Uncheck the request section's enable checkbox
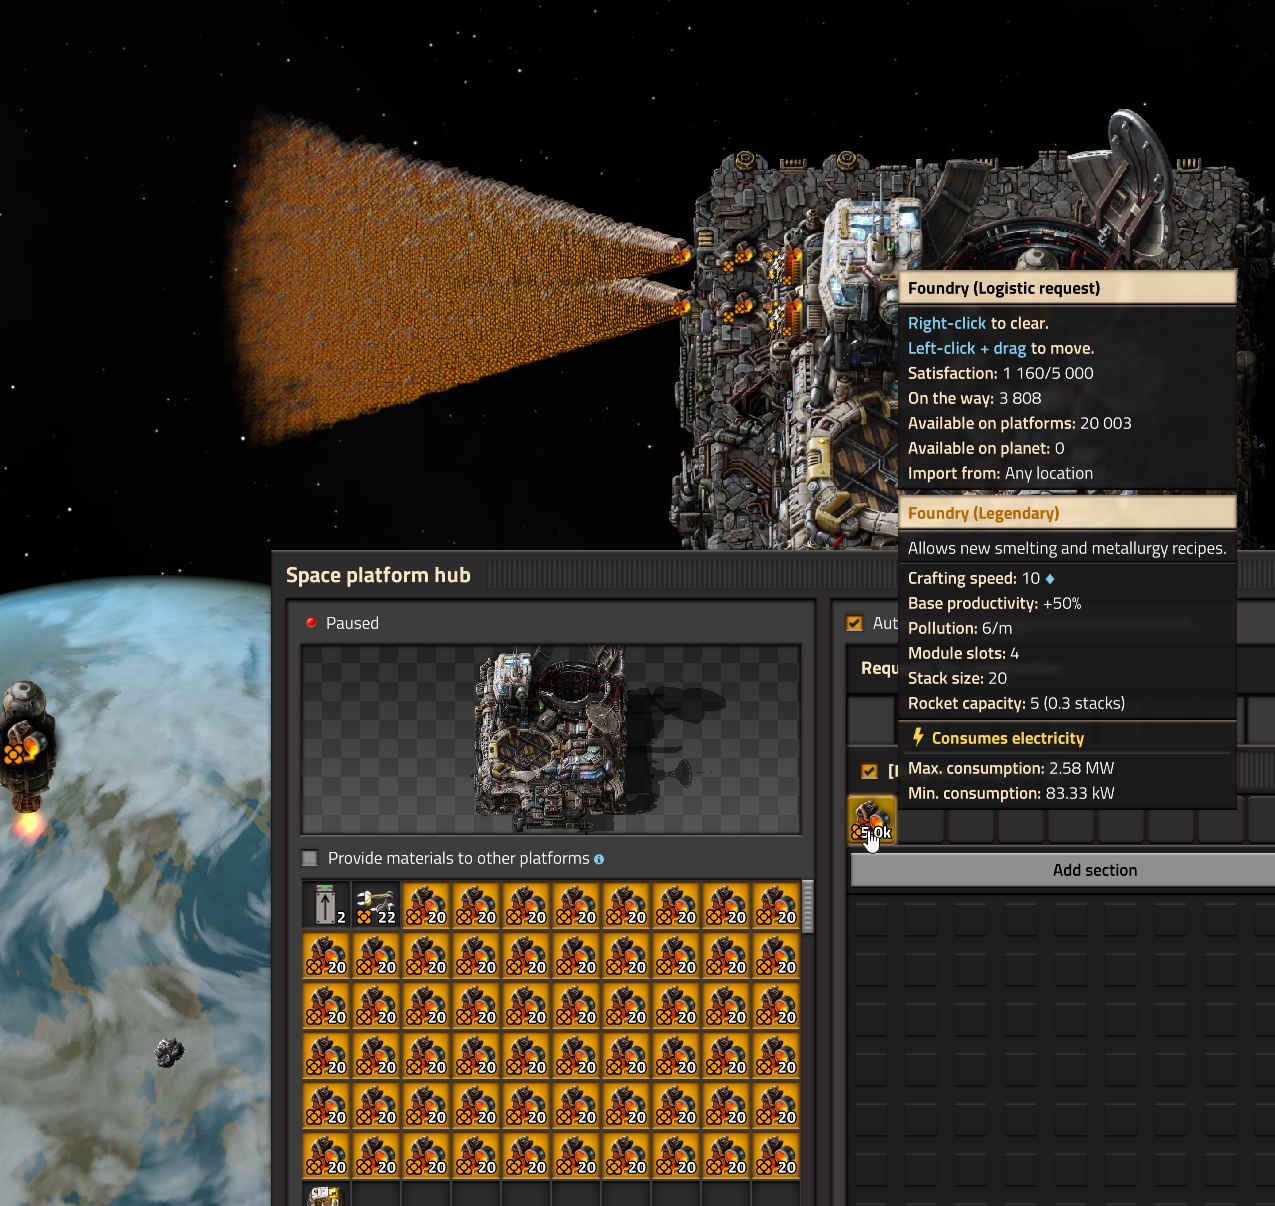1275x1206 pixels. pyautogui.click(x=870, y=771)
